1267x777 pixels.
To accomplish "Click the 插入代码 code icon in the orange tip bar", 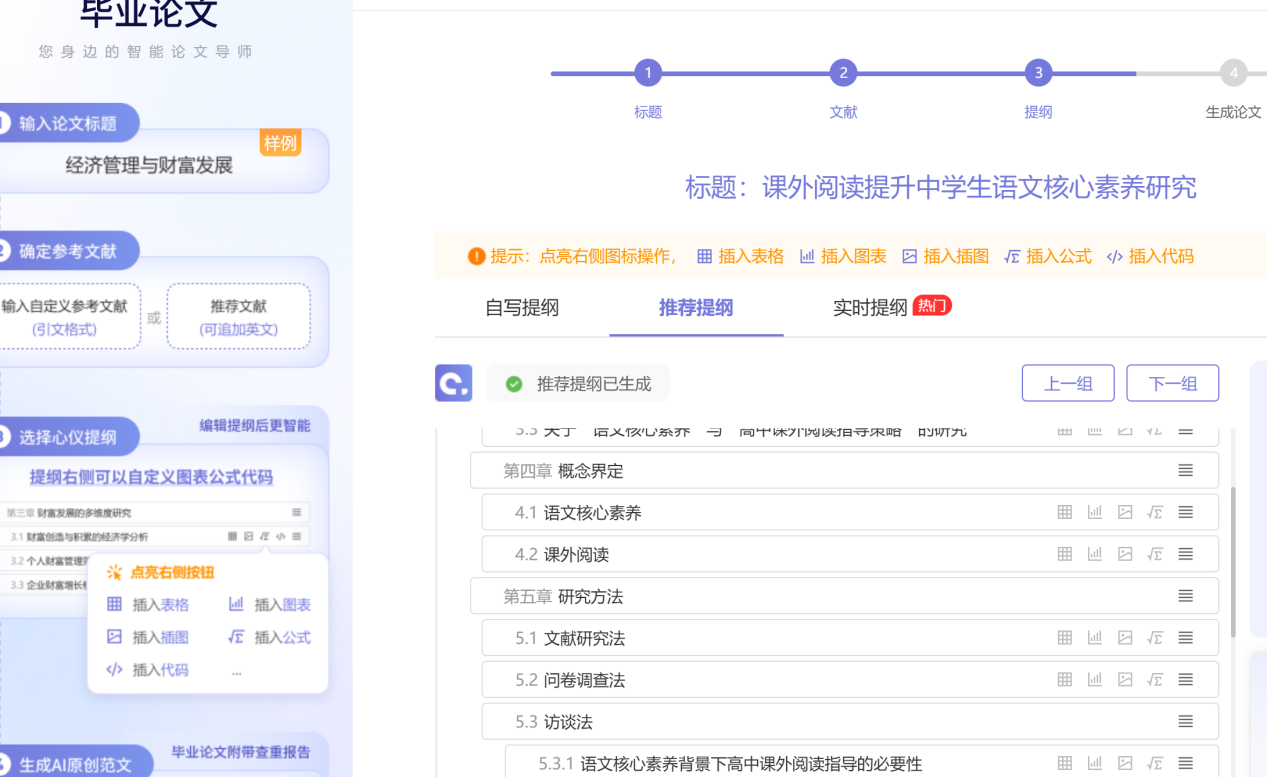I will 1114,256.
